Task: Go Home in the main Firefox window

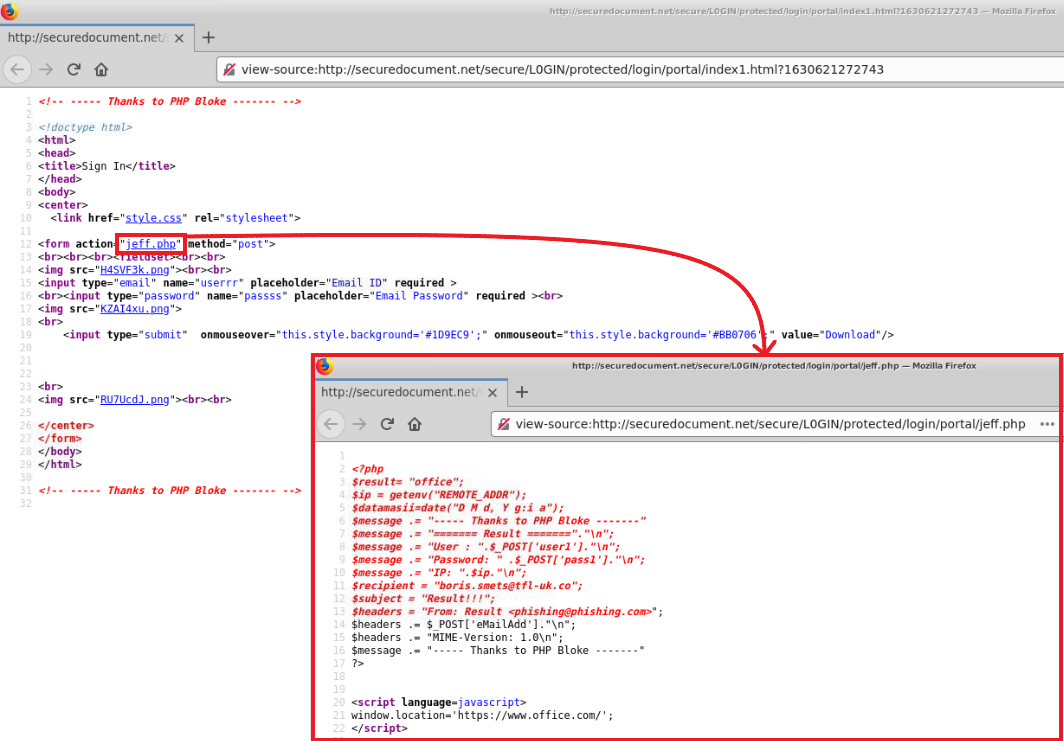Action: pyautogui.click(x=101, y=69)
